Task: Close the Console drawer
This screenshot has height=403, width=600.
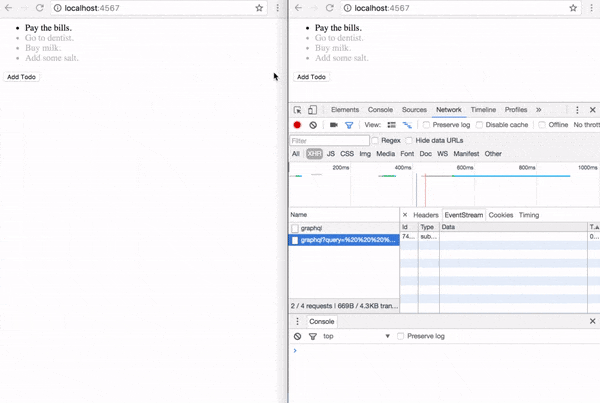Action: [592, 321]
